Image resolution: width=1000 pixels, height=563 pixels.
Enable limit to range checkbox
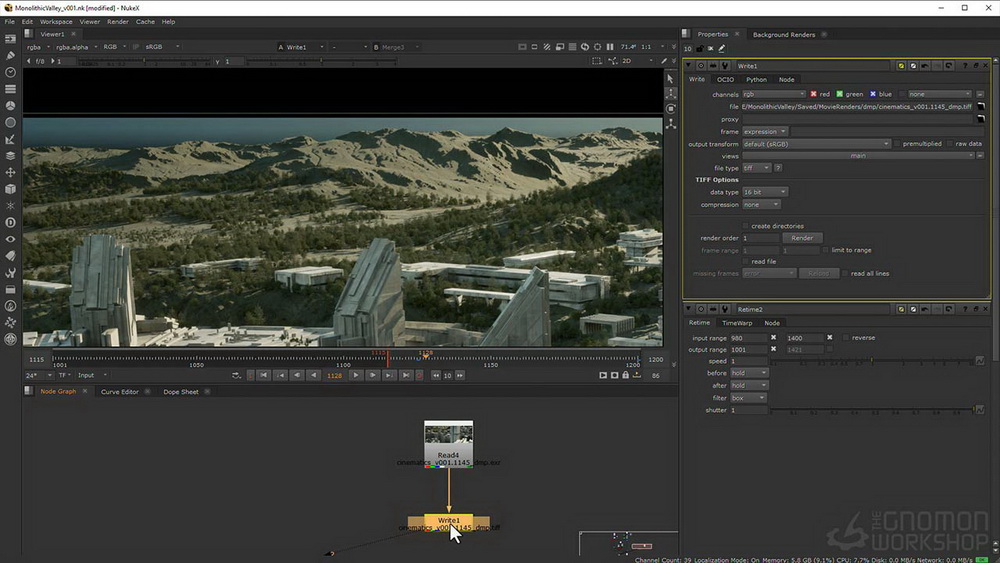click(825, 250)
